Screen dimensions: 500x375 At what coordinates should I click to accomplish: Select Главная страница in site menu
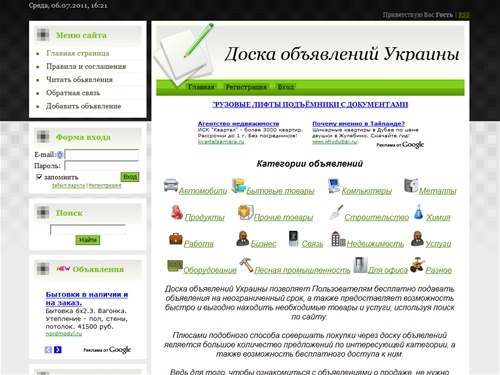coord(78,53)
